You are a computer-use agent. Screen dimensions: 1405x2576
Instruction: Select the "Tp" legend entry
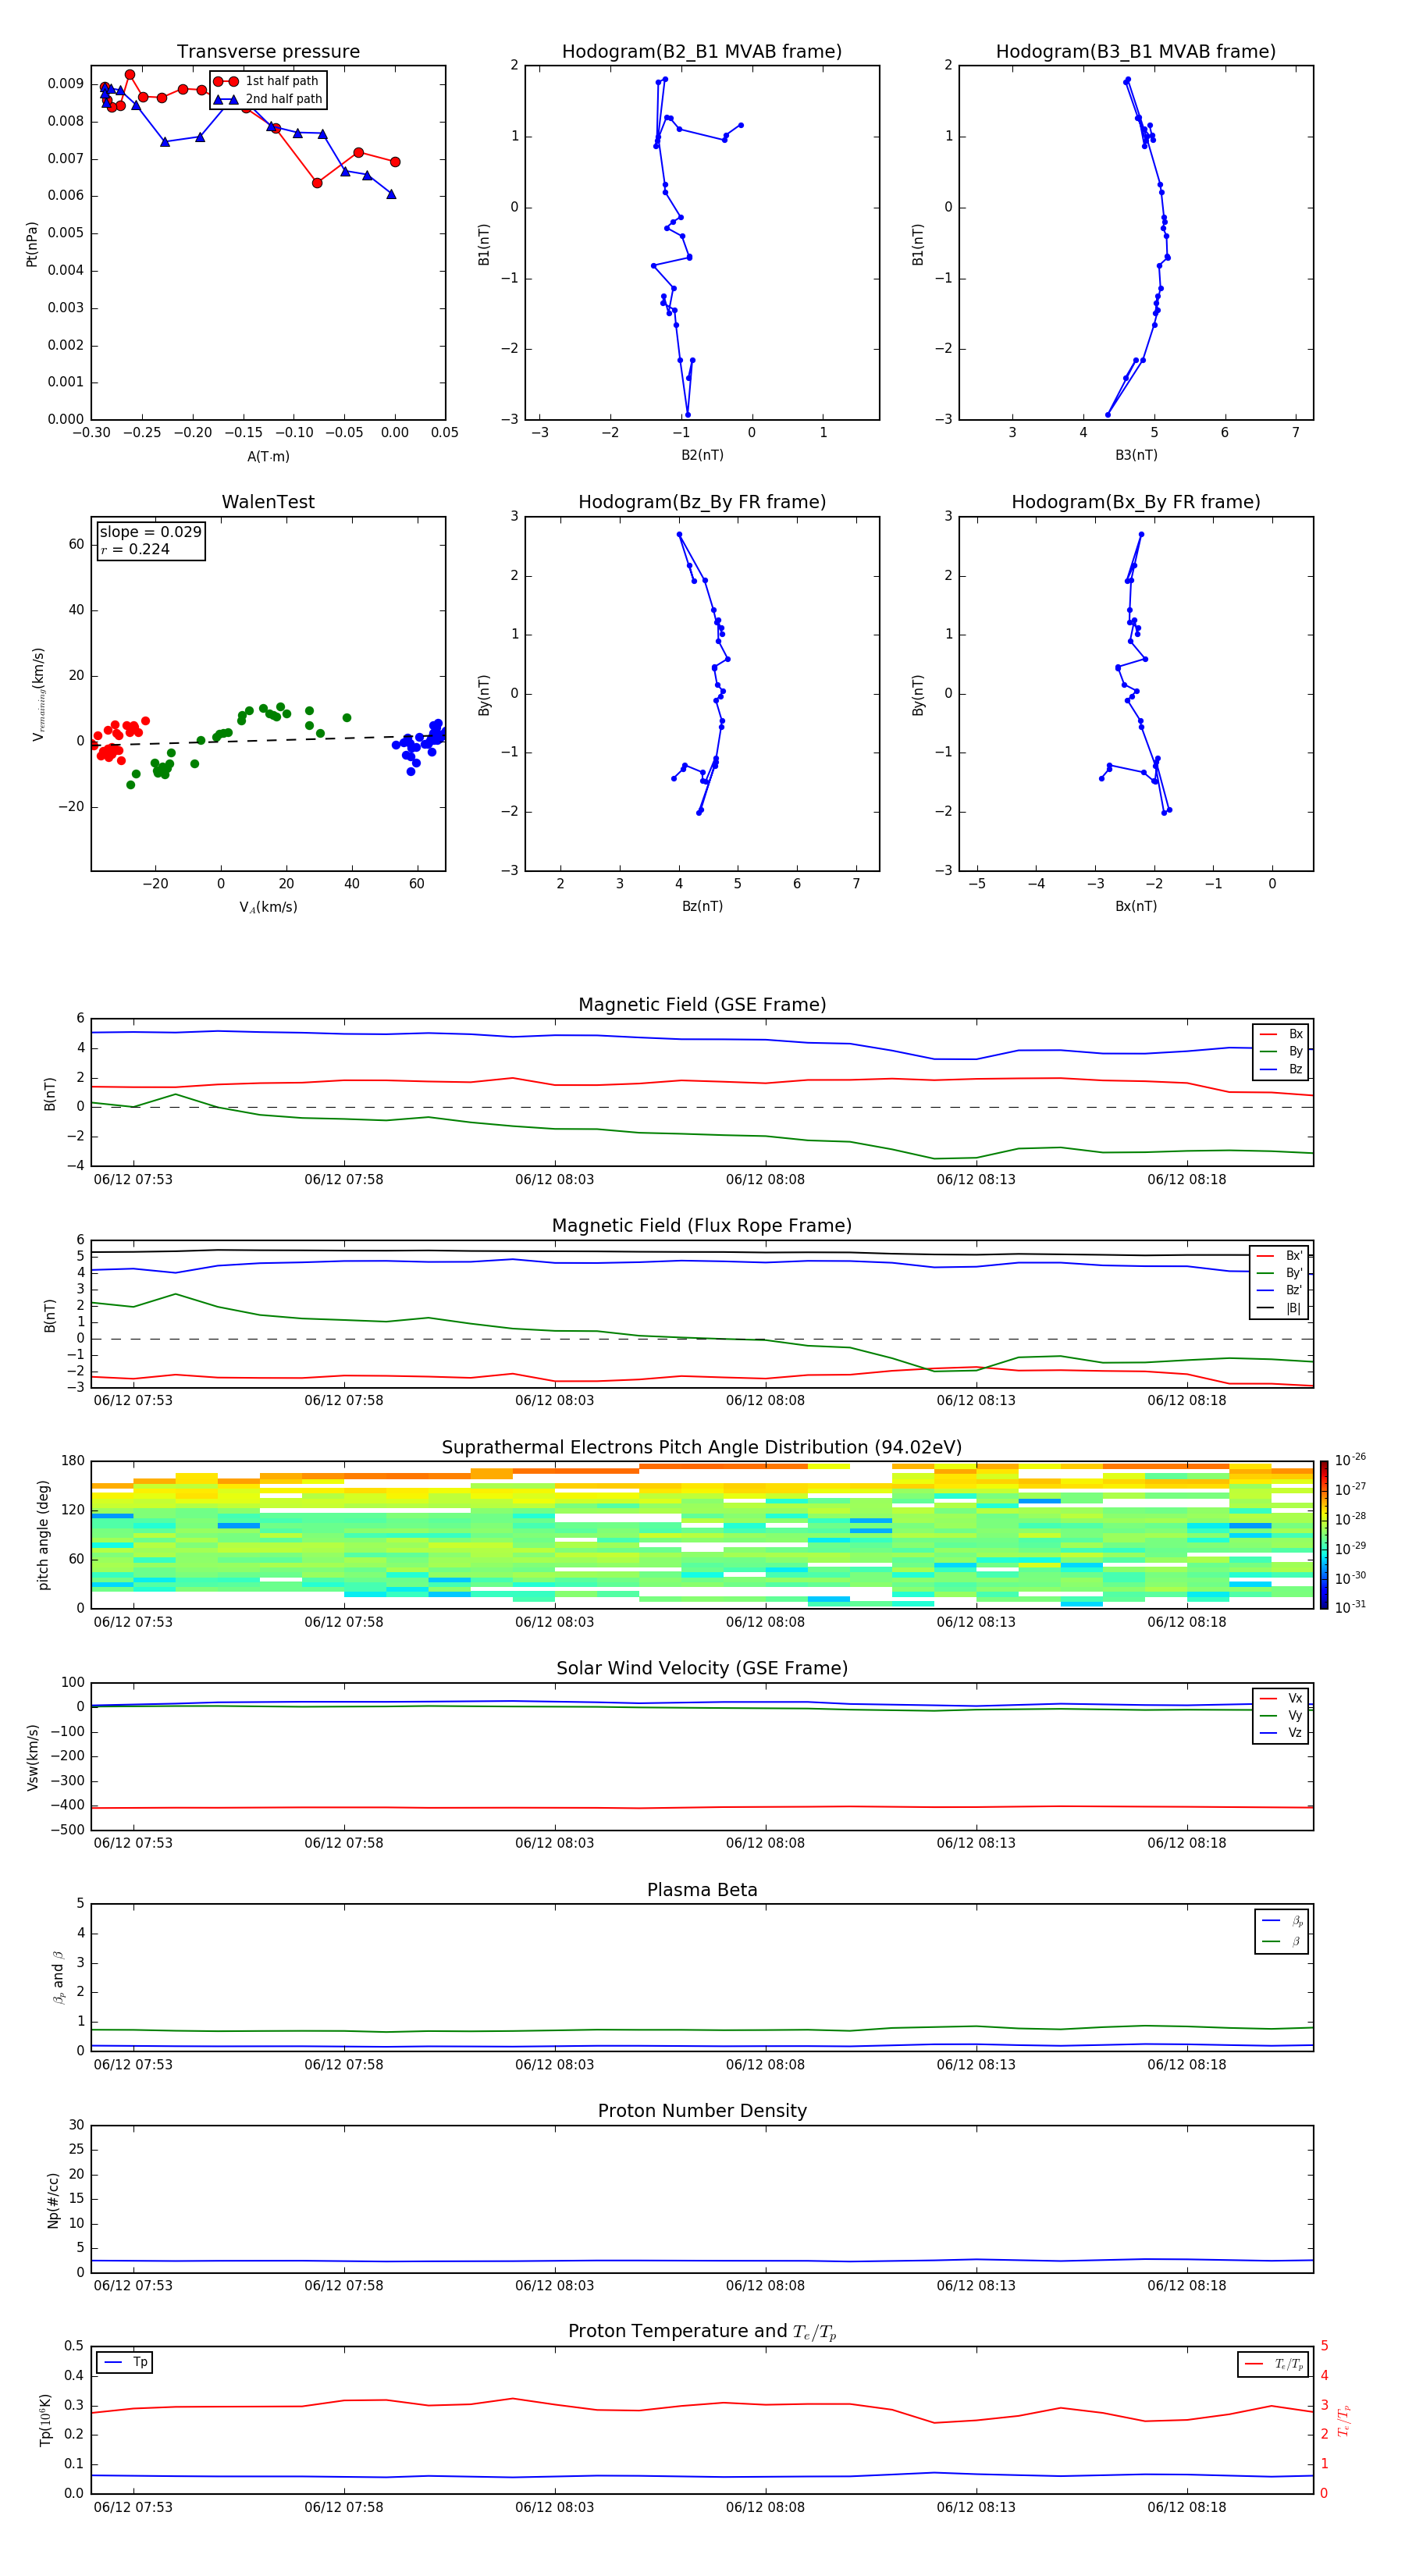(126, 2362)
